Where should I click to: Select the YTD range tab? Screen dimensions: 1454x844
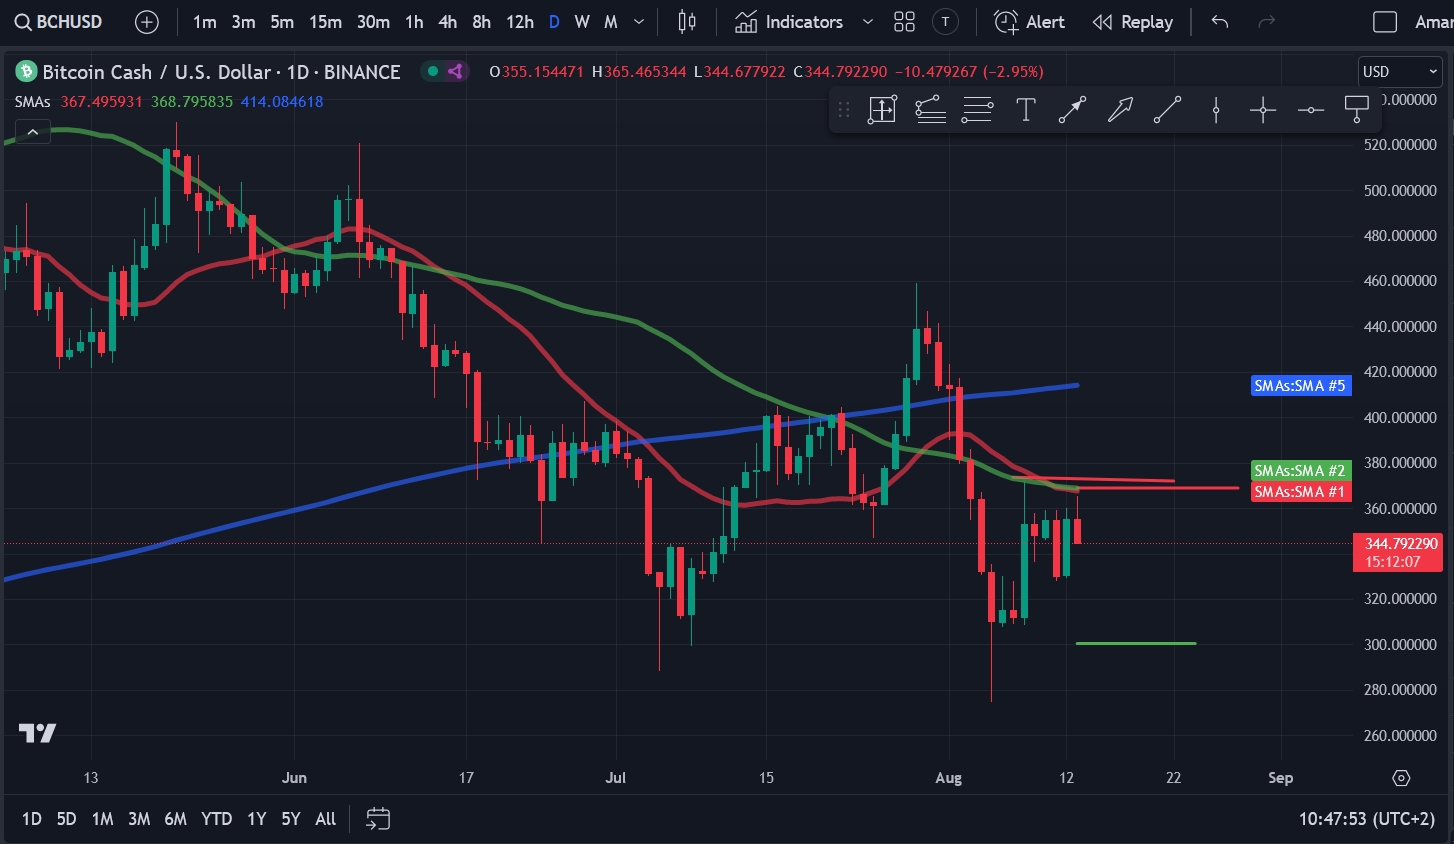coord(216,819)
